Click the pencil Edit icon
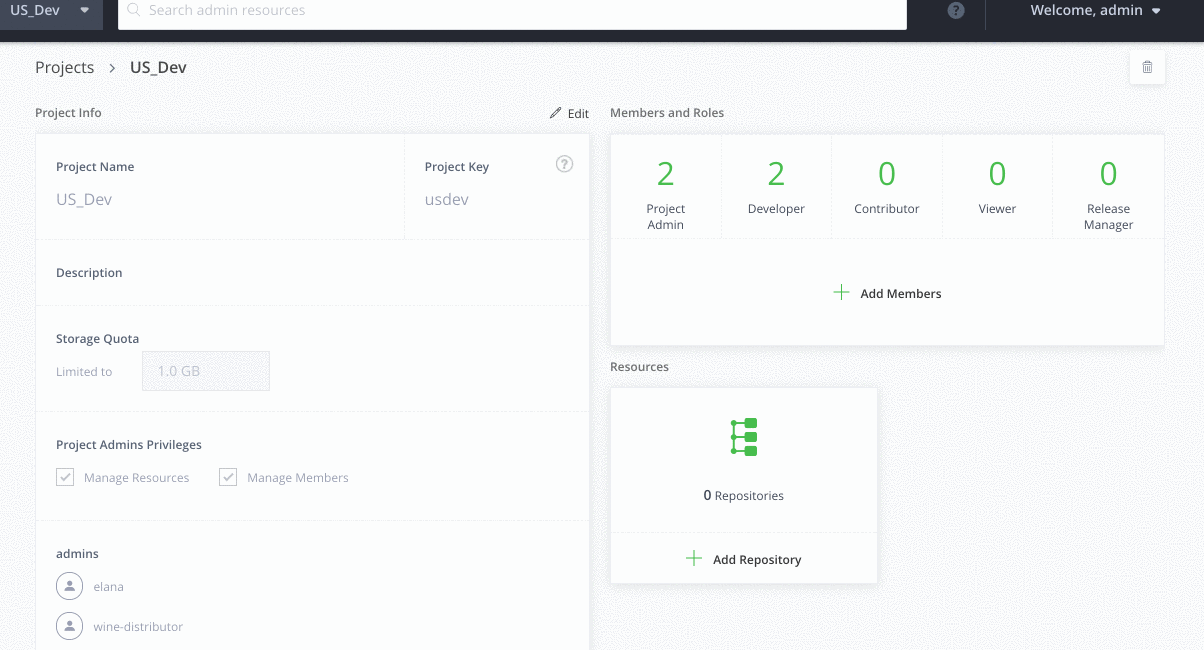The height and width of the screenshot is (650, 1204). 556,113
